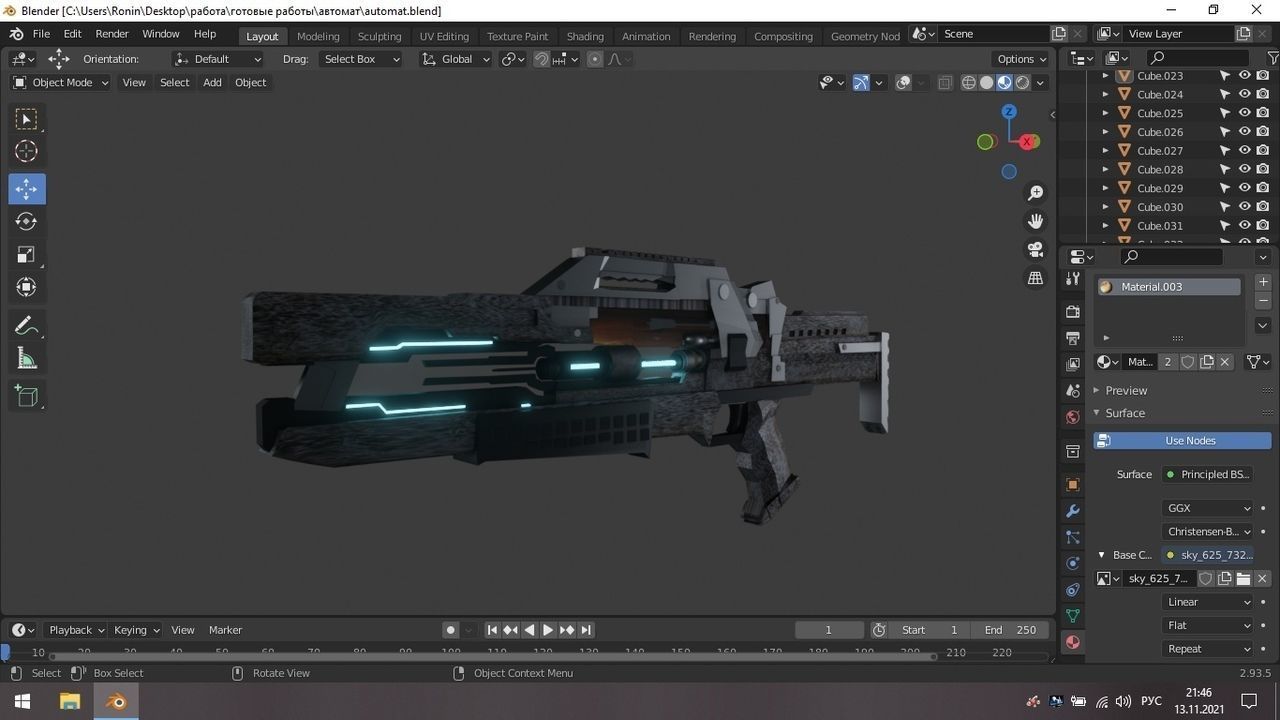Open the Object Mode dropdown

pyautogui.click(x=61, y=83)
